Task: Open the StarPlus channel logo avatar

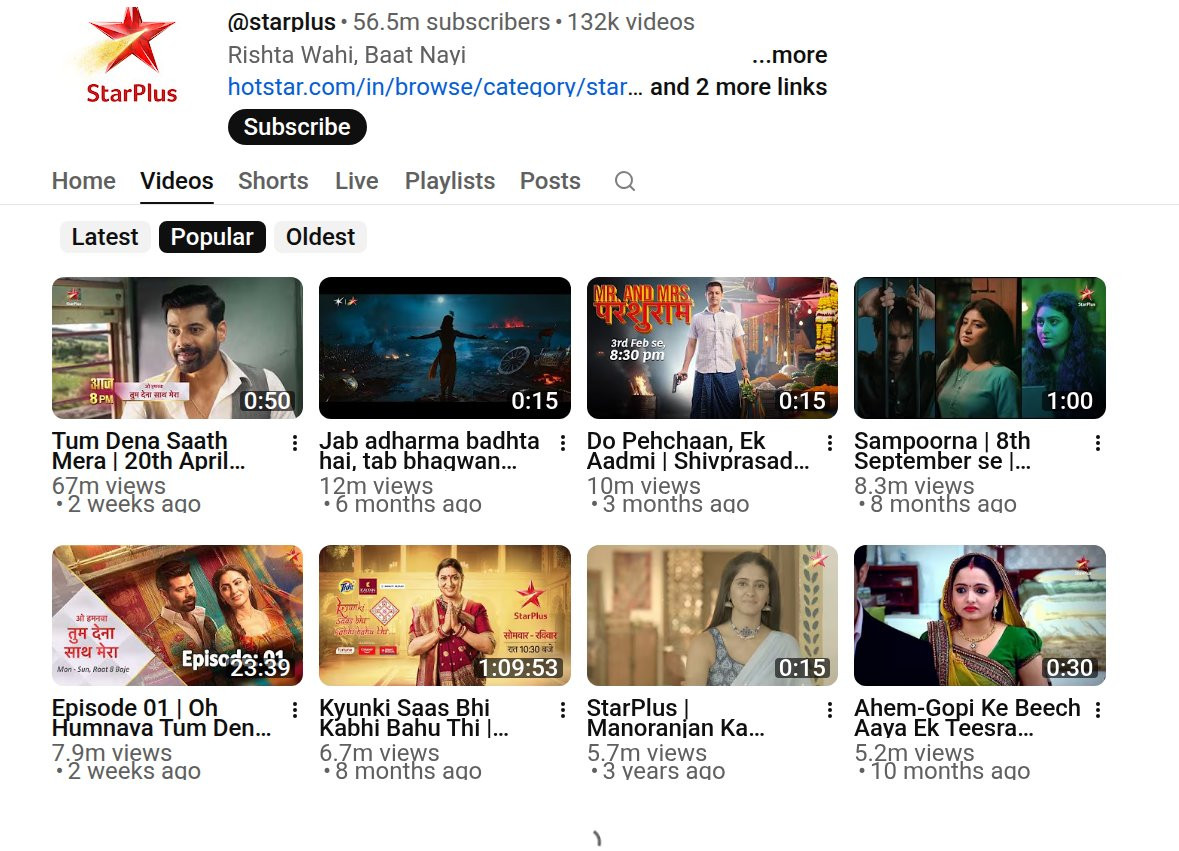Action: point(132,55)
